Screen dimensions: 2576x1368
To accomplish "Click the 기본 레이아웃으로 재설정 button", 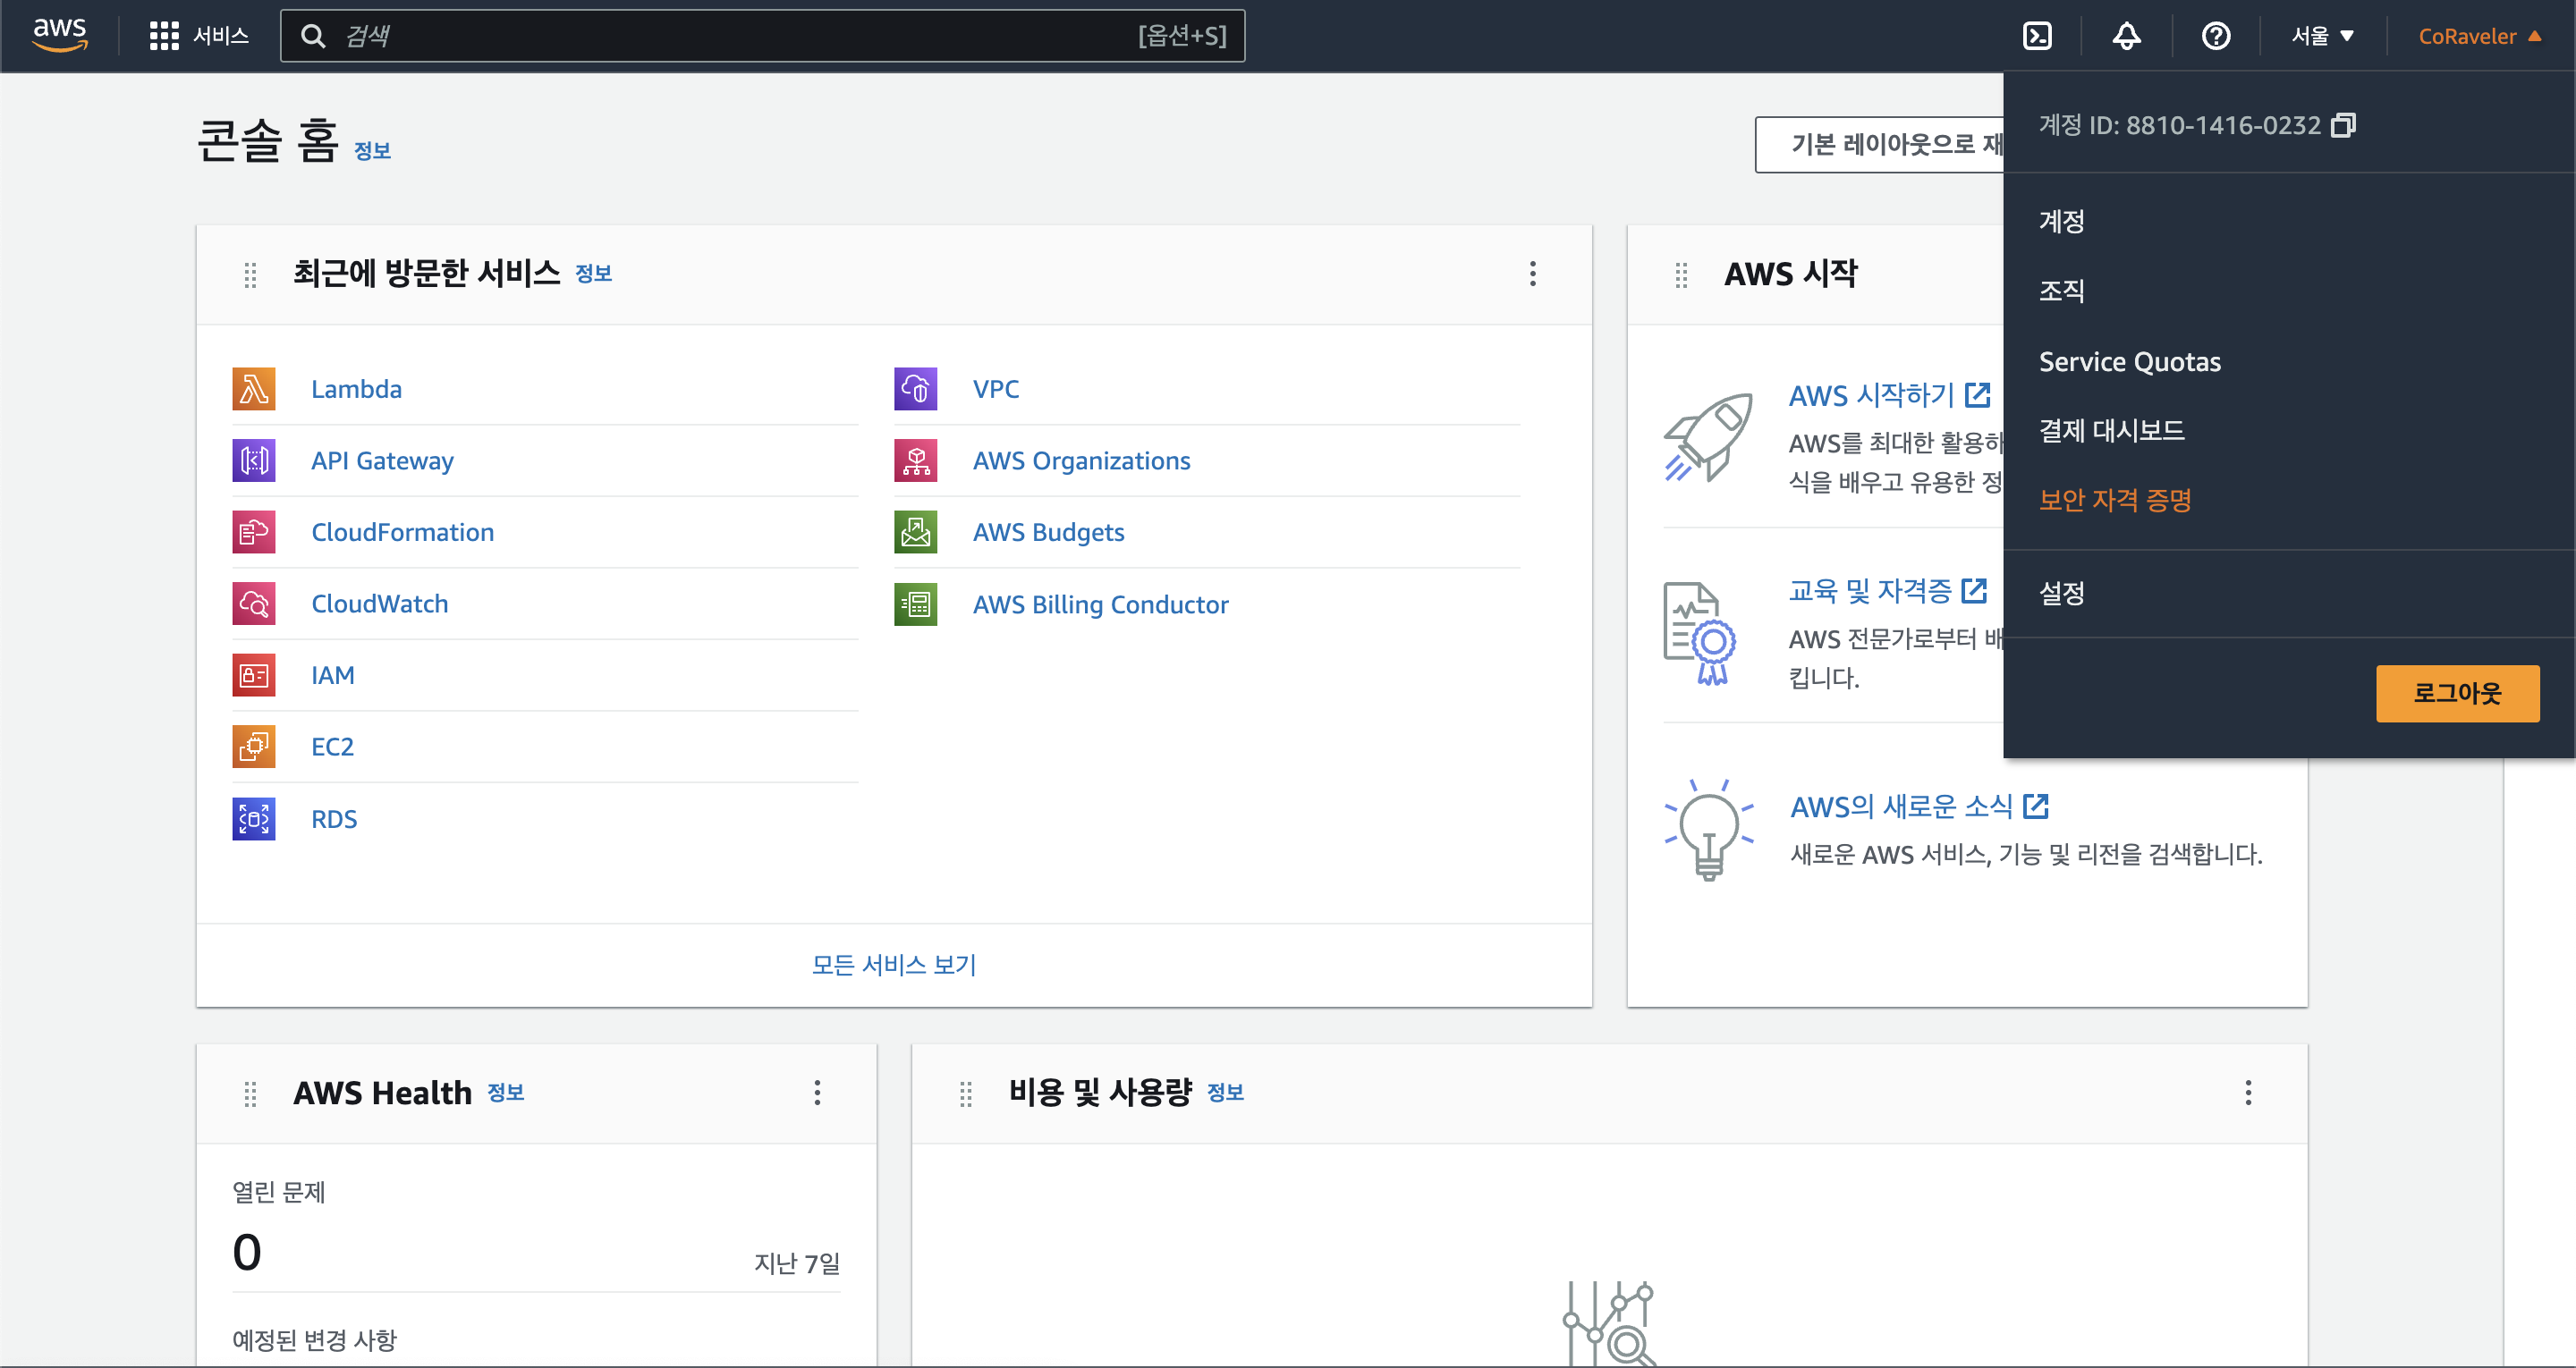I will tap(1880, 145).
